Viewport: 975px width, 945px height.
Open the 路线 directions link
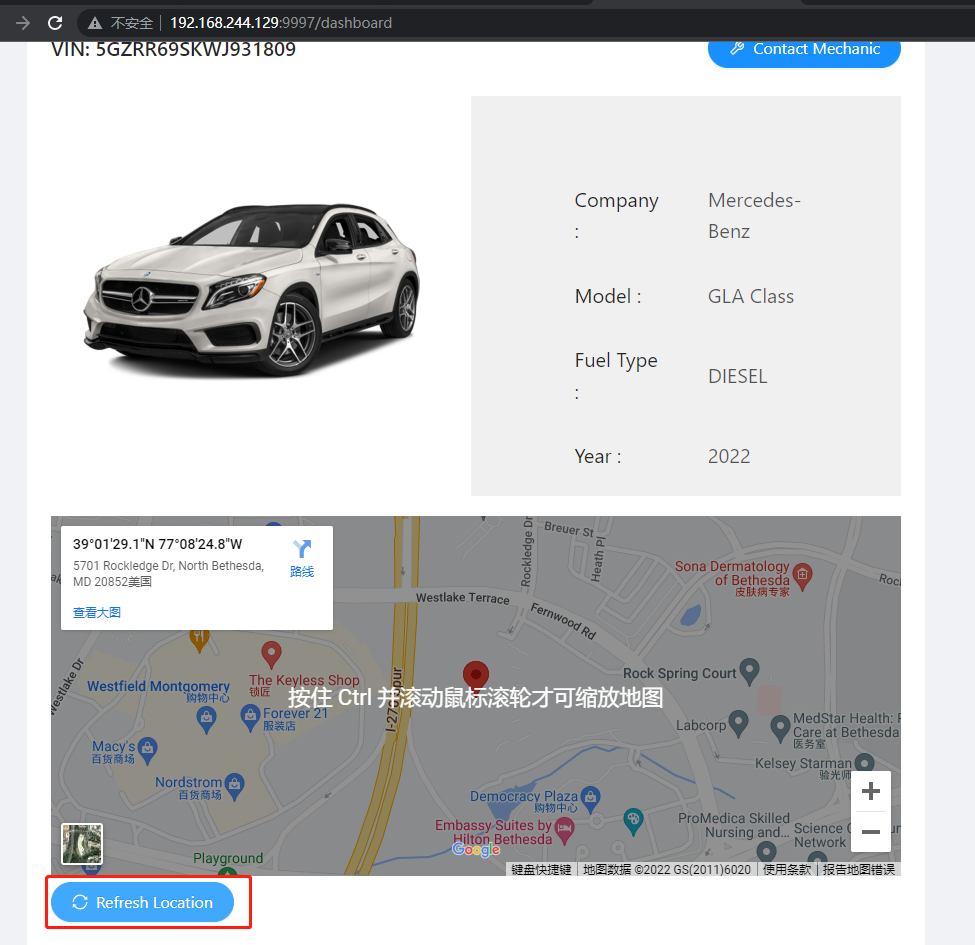pyautogui.click(x=302, y=571)
